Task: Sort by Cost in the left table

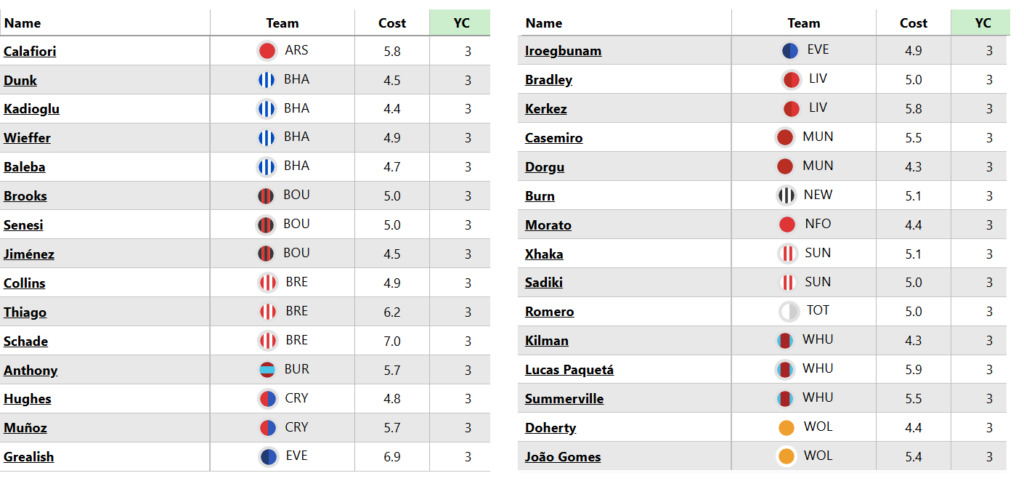Action: tap(392, 23)
